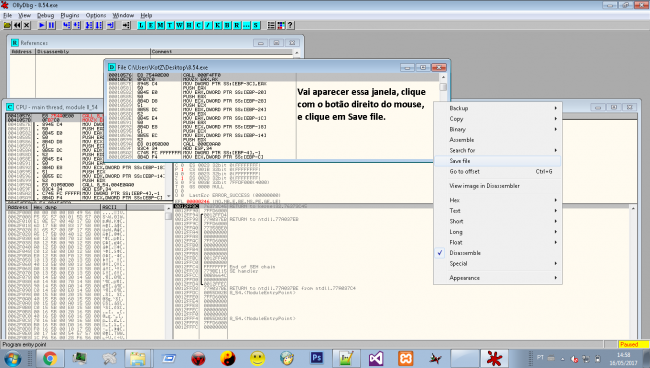Click the Trace over toolbar icon
Image resolution: width=650 pixels, height=368 pixels.
point(99,25)
